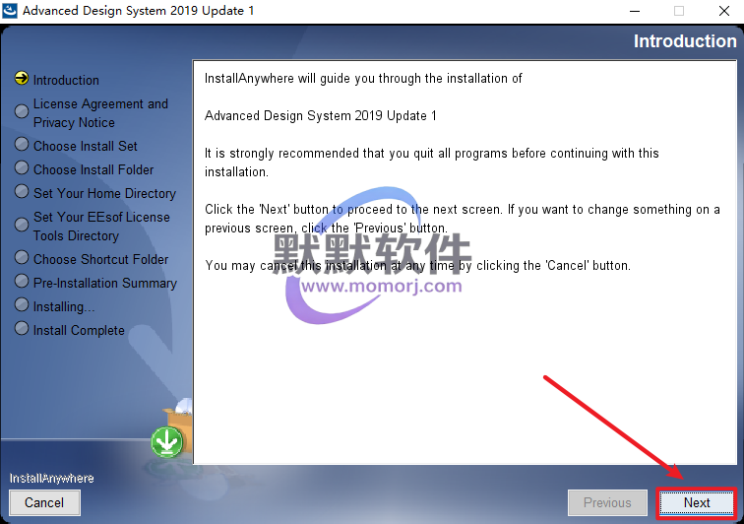The image size is (744, 524).
Task: Click the Cancel button
Action: point(44,503)
